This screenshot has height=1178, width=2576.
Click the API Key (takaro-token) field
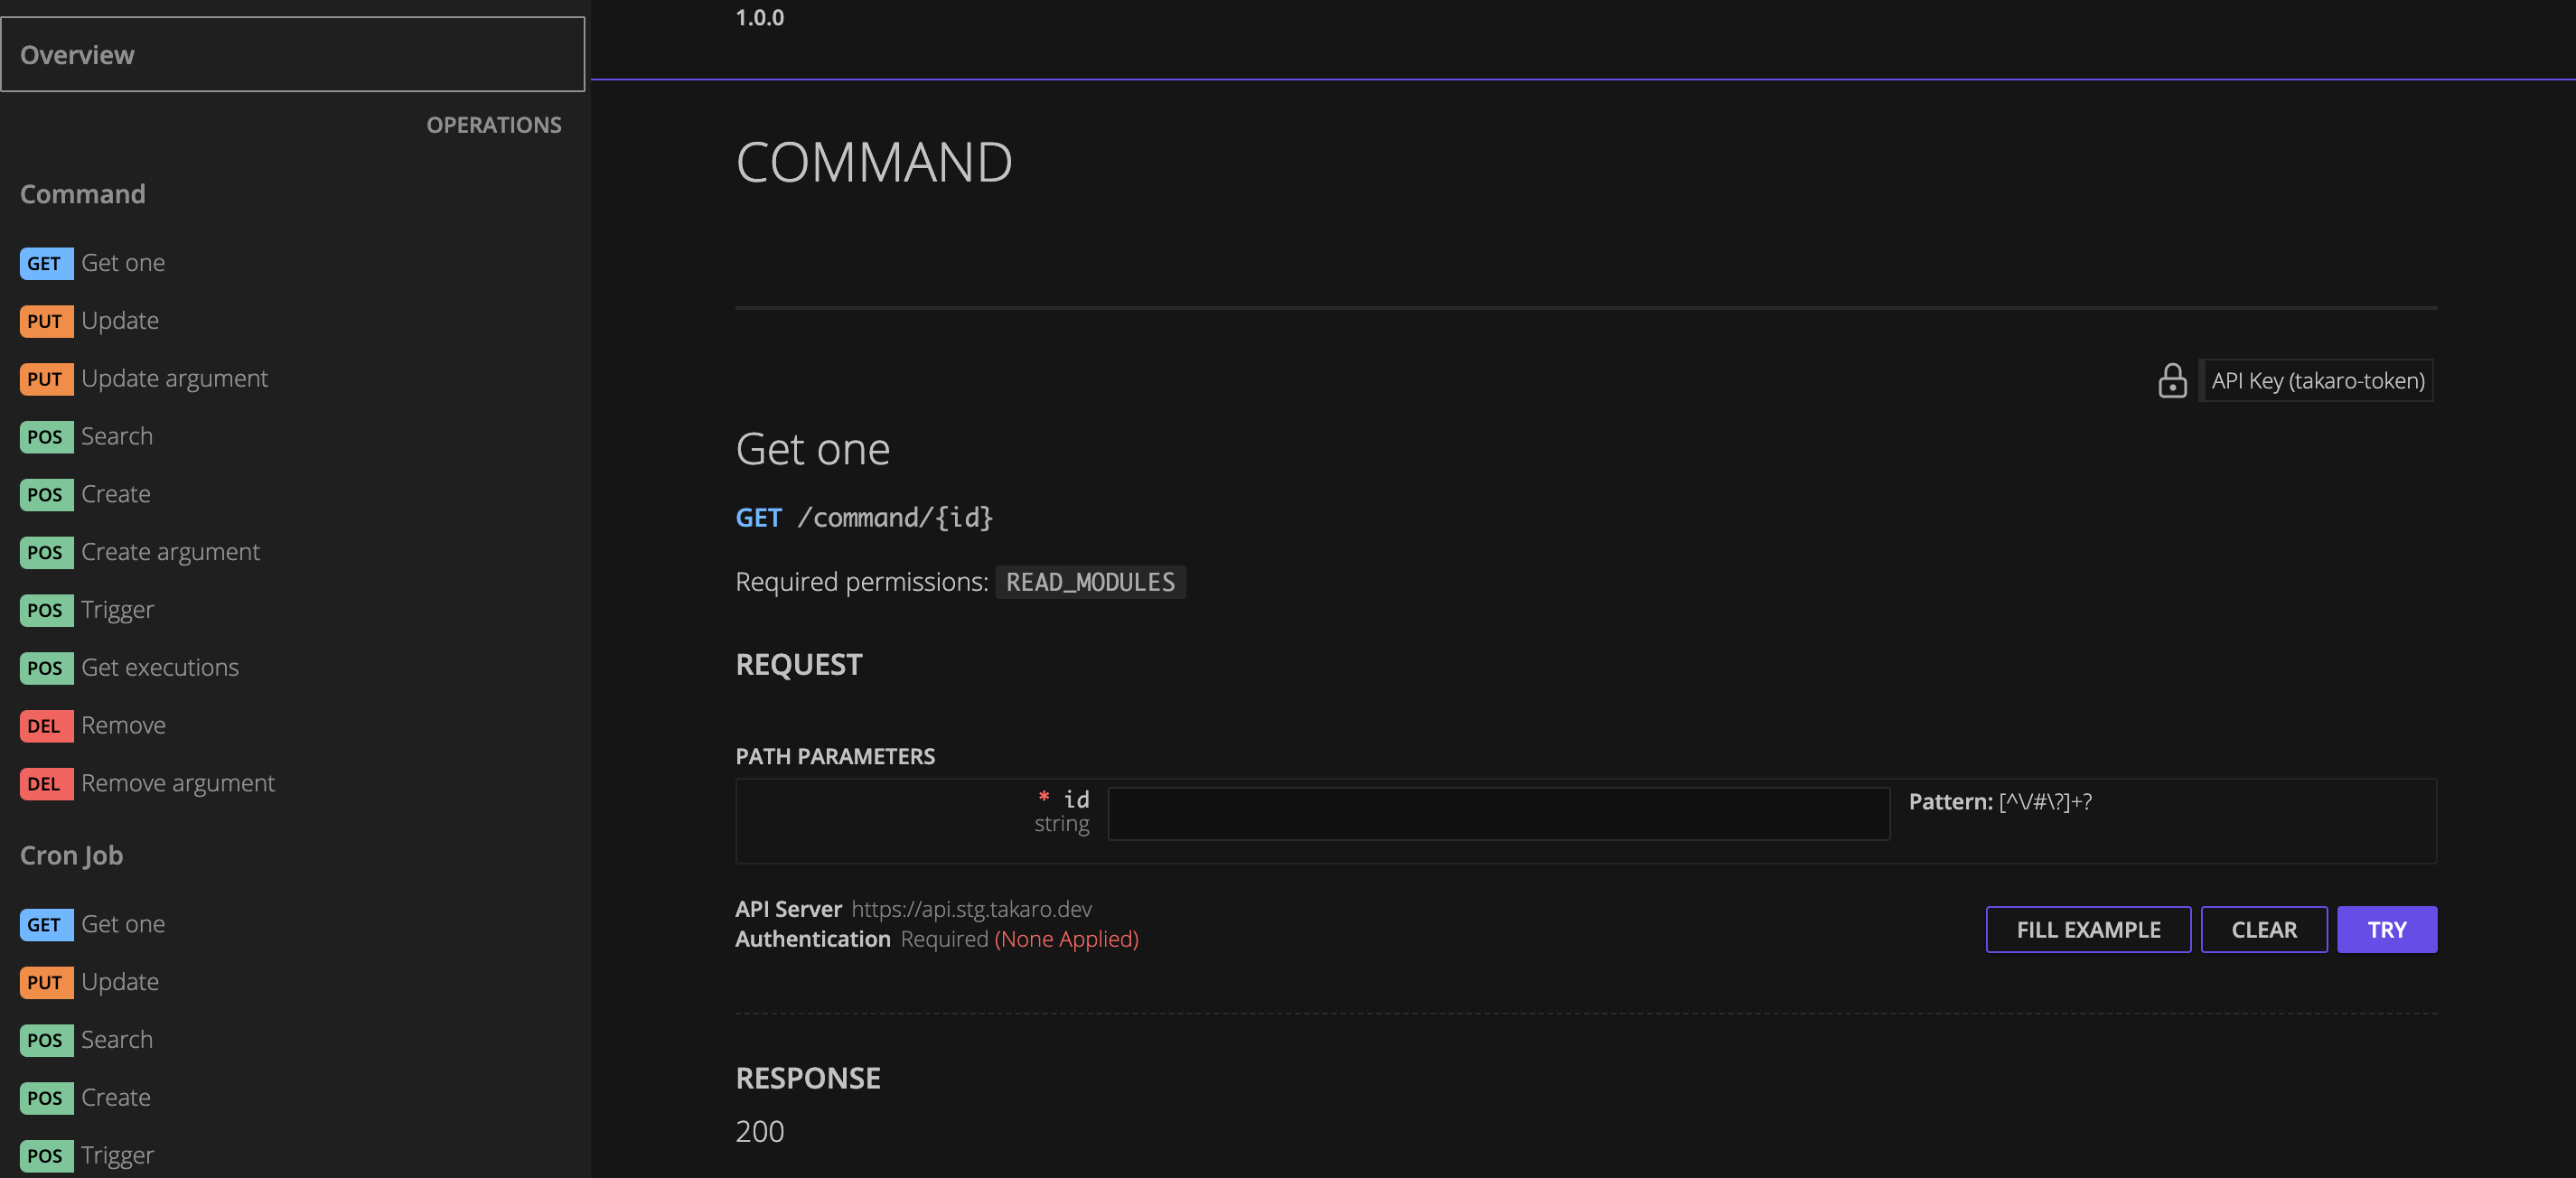tap(2317, 381)
